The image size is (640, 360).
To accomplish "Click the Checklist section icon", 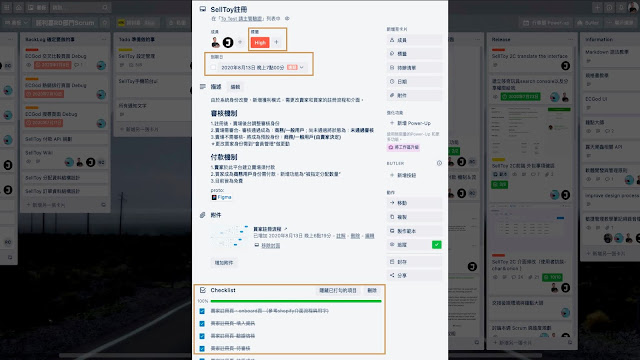I will pos(202,290).
